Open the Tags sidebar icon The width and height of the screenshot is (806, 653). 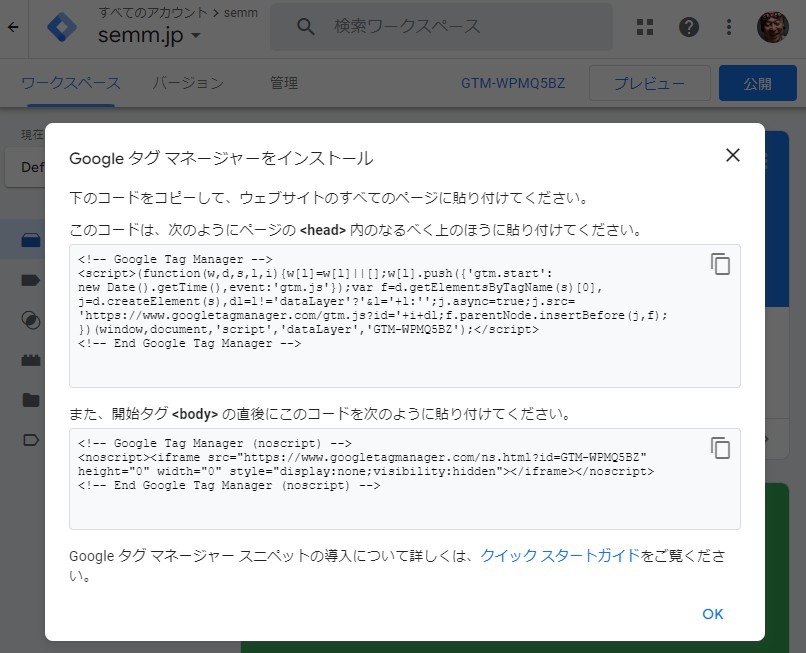click(x=30, y=280)
